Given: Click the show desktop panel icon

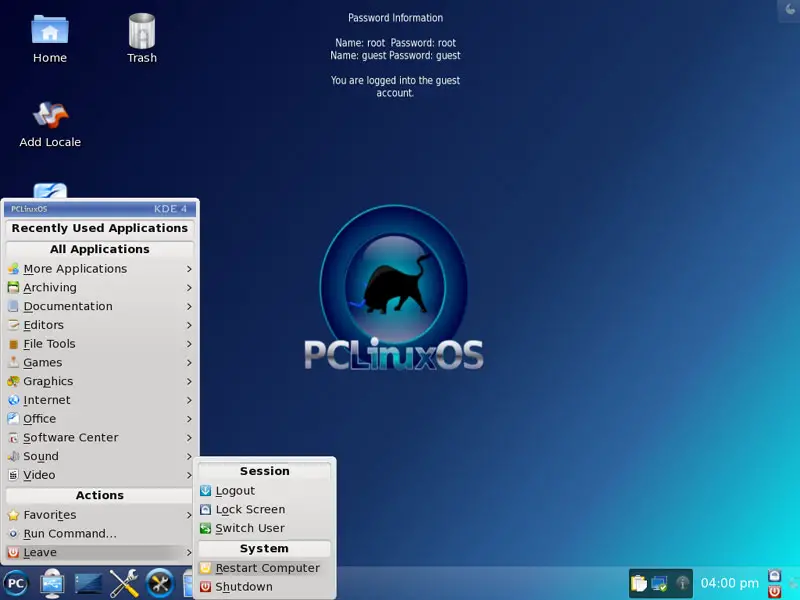Looking at the screenshot, I should click(x=88, y=583).
